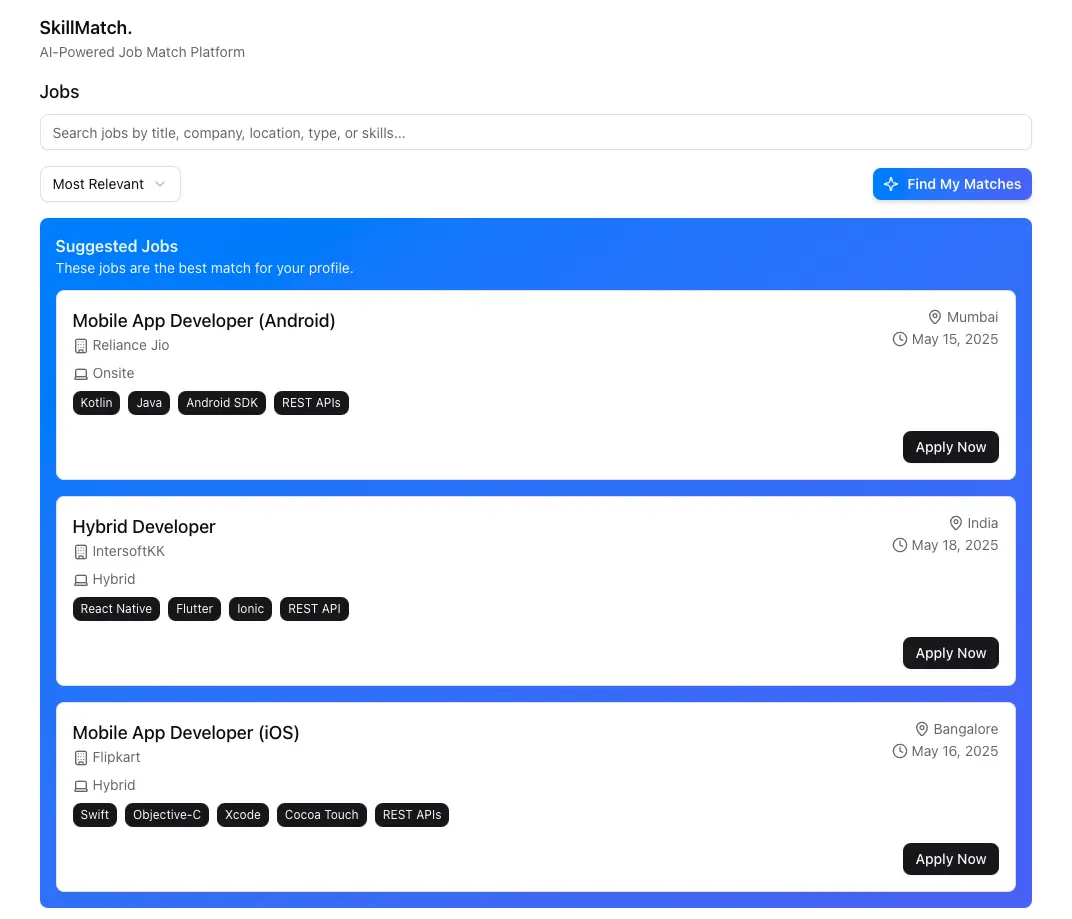
Task: Click the location pin icon beside Mumbai
Action: (935, 317)
